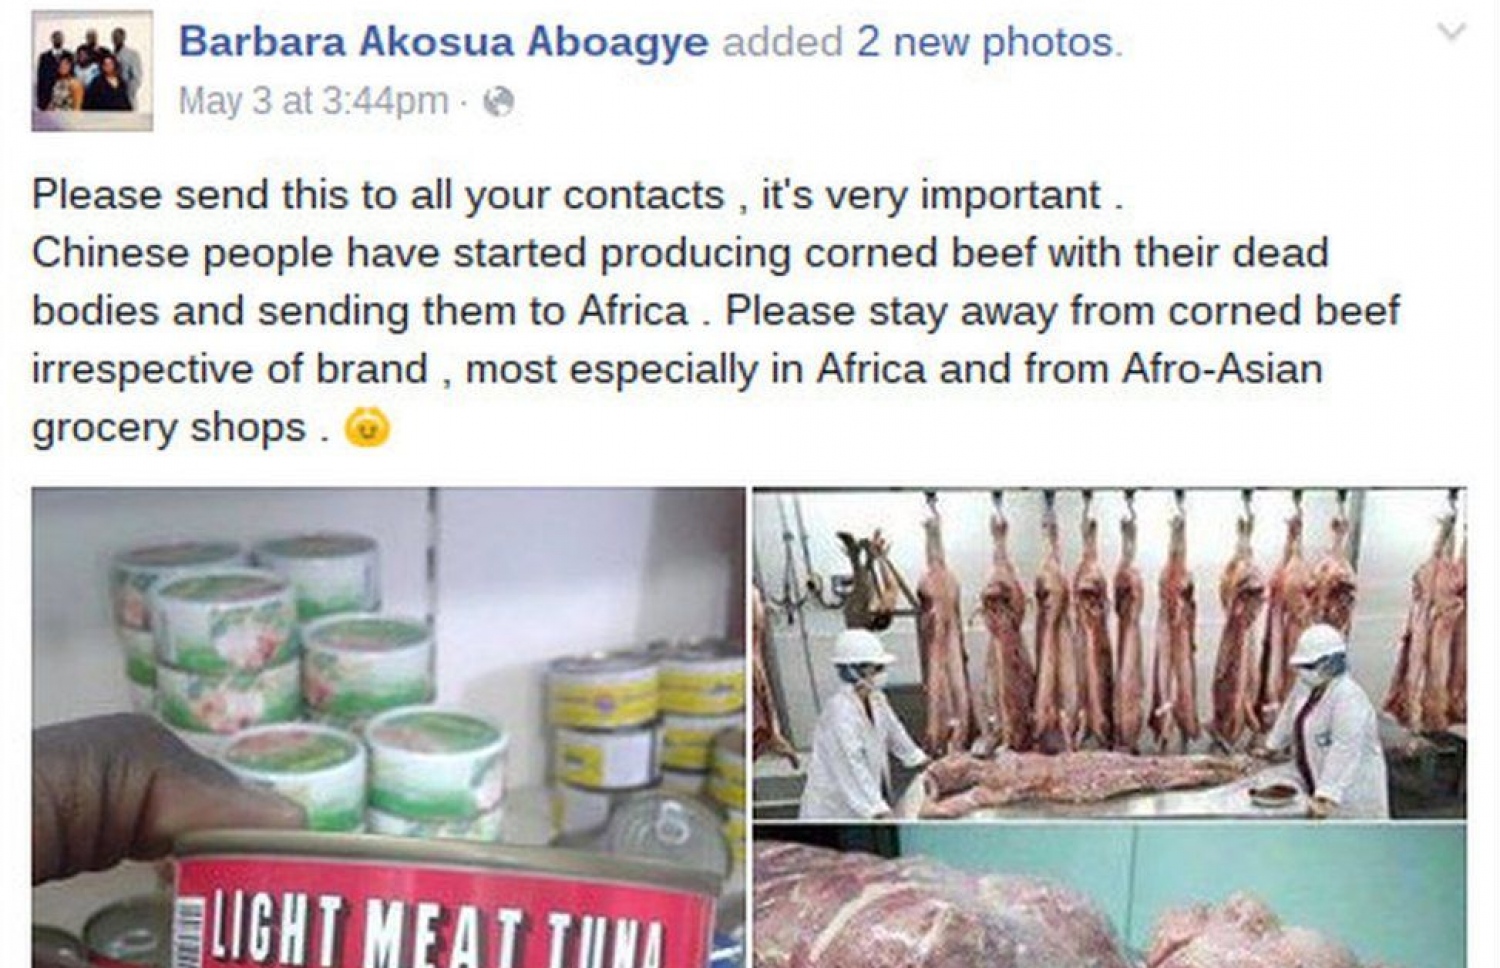This screenshot has height=968, width=1500.
Task: Click the globe public-audience icon
Action: point(498,101)
